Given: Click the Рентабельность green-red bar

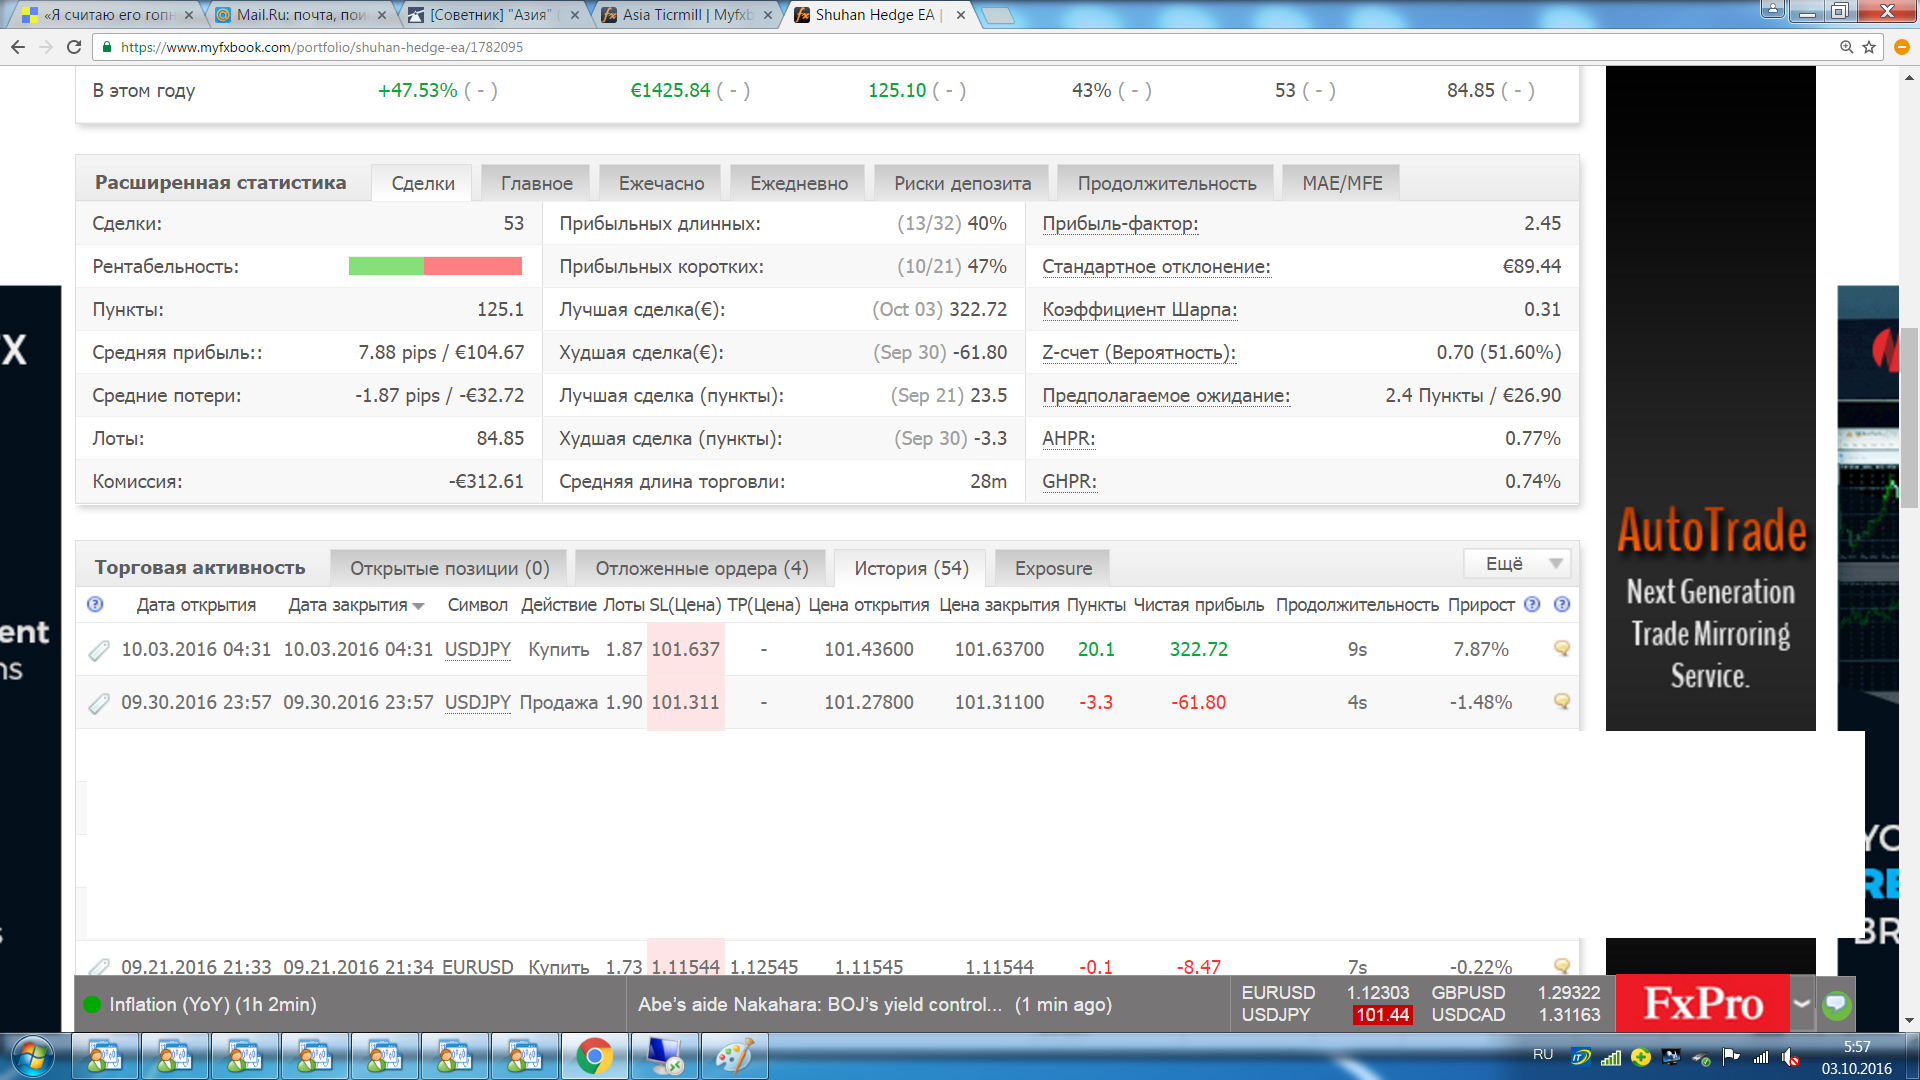Looking at the screenshot, I should (x=435, y=266).
